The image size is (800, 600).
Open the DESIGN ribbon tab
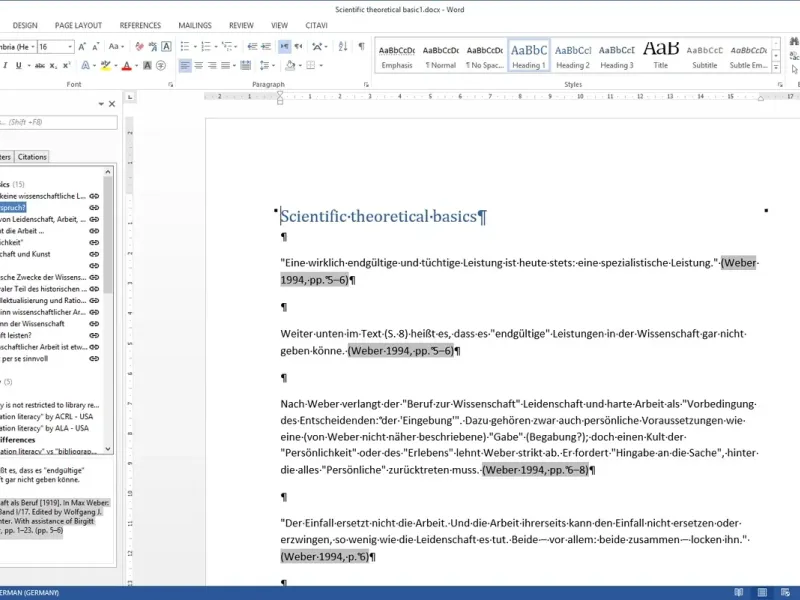[25, 26]
